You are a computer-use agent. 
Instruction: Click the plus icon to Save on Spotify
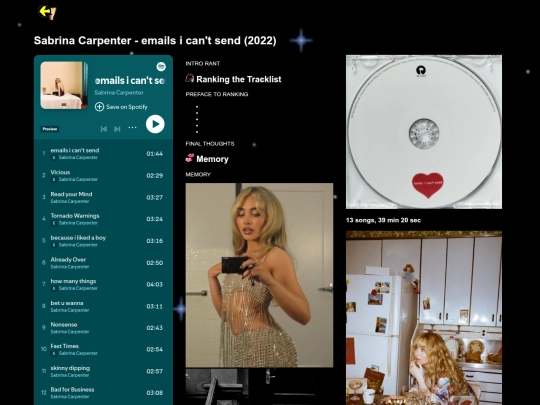click(99, 107)
